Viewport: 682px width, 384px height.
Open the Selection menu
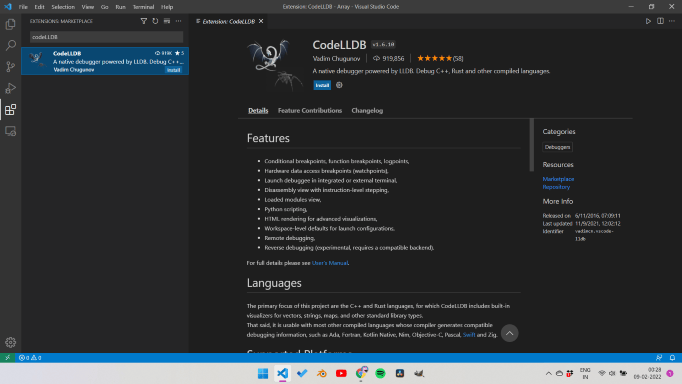tap(63, 7)
